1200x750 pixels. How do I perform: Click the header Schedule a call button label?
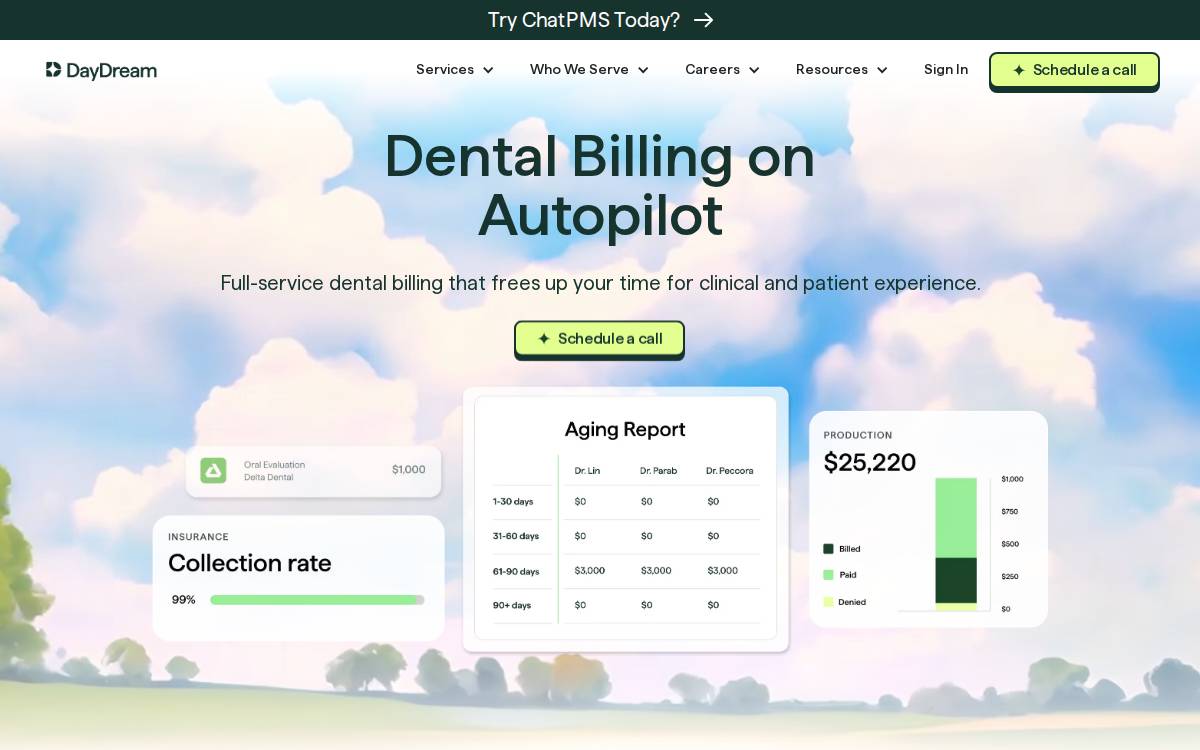[x=1085, y=70]
